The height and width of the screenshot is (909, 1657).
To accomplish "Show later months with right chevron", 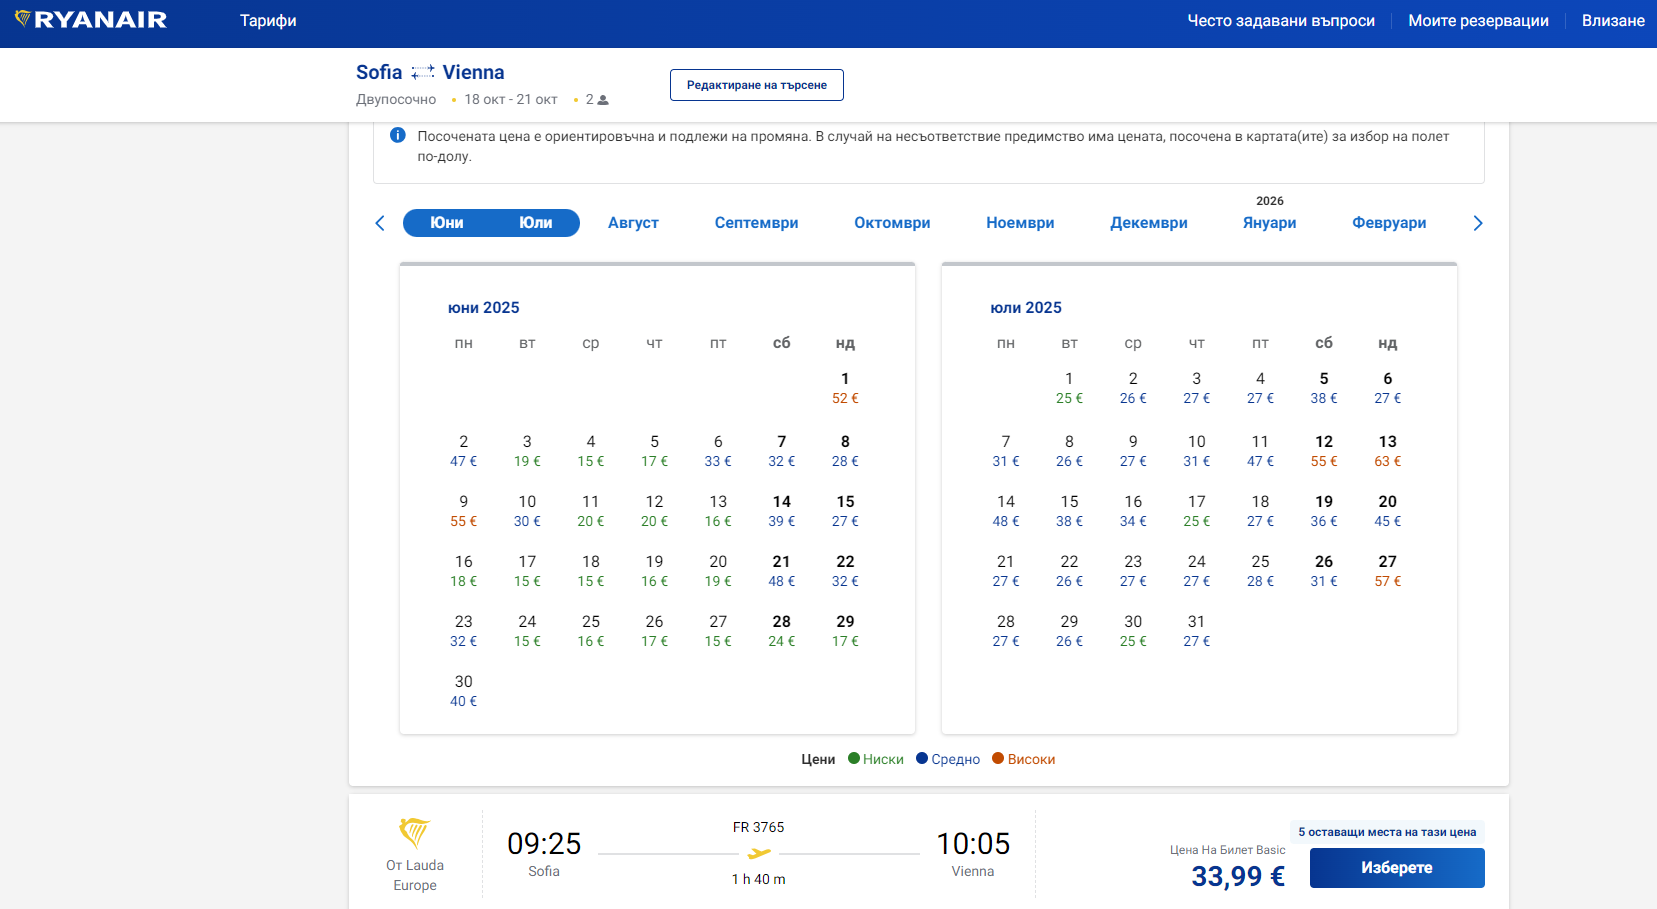I will (1477, 223).
